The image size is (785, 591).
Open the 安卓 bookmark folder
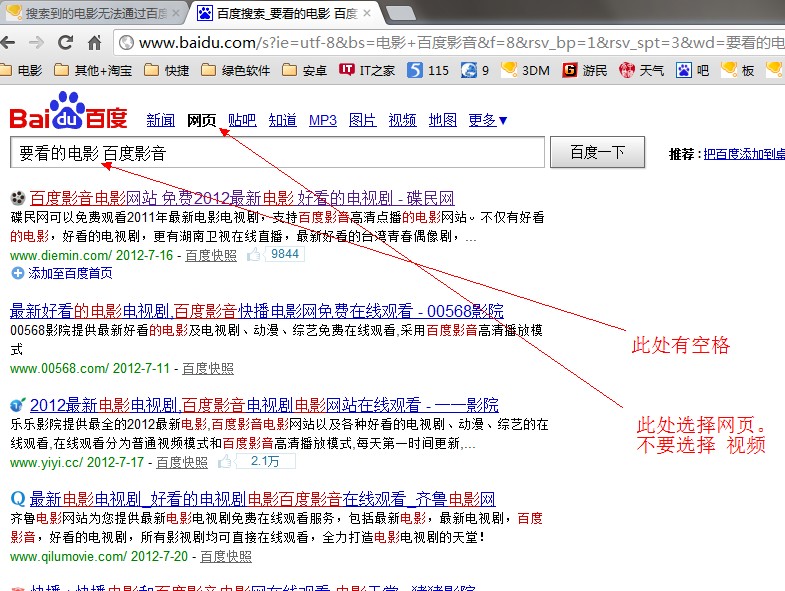coord(304,70)
